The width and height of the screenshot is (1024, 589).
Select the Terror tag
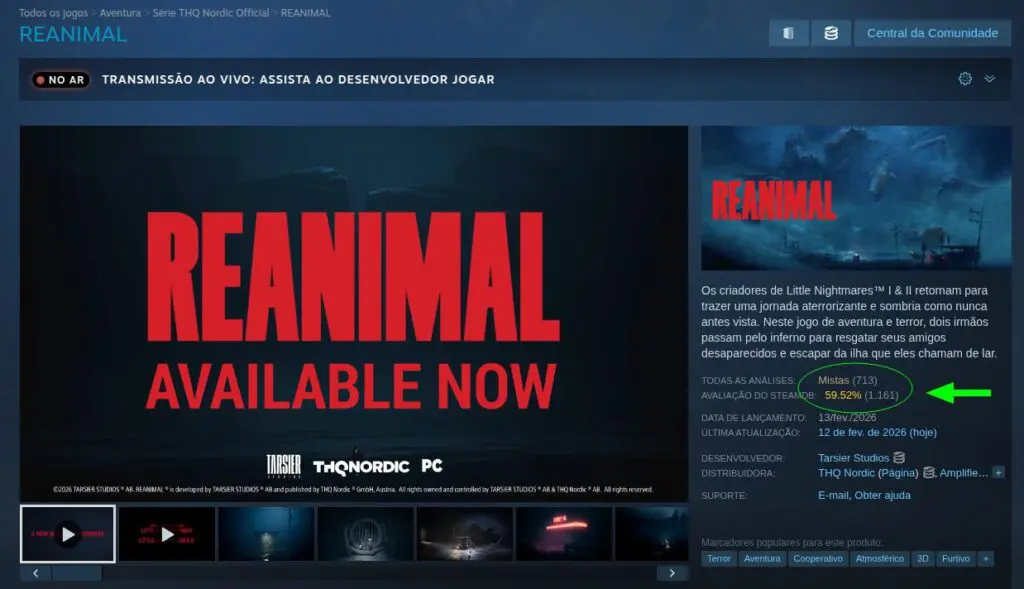[718, 559]
